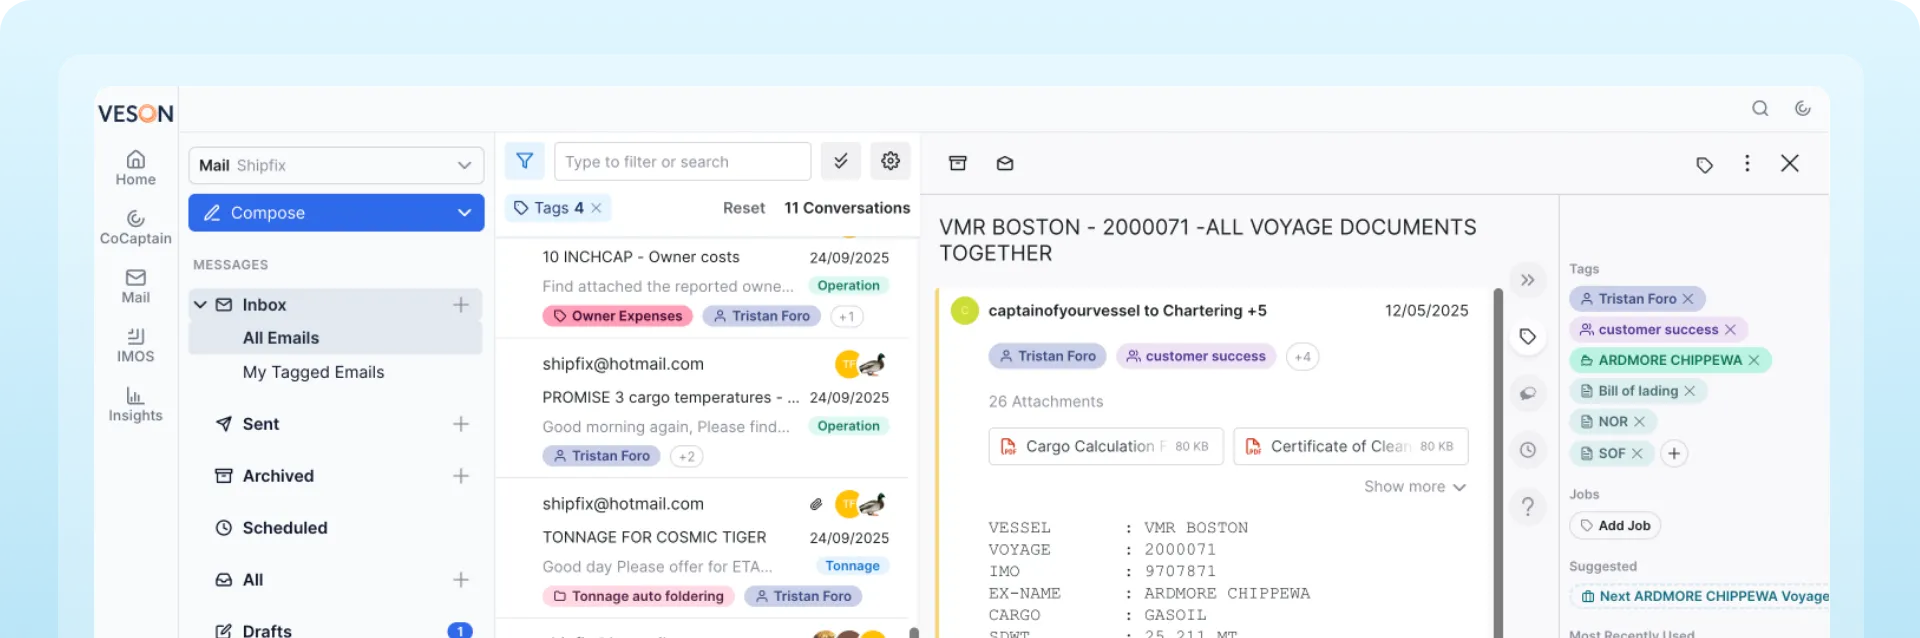1920x638 pixels.
Task: Open the Archived folder
Action: [x=277, y=476]
